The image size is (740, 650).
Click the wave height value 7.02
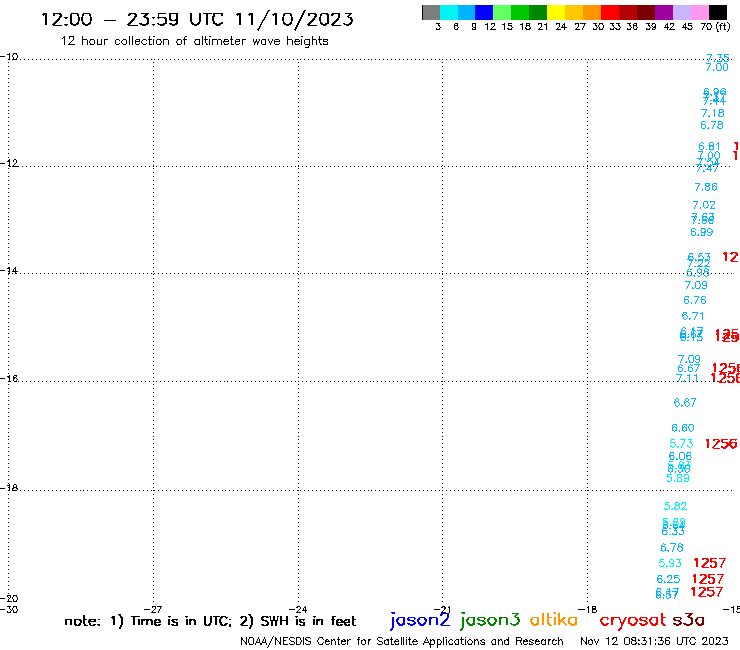tap(704, 205)
